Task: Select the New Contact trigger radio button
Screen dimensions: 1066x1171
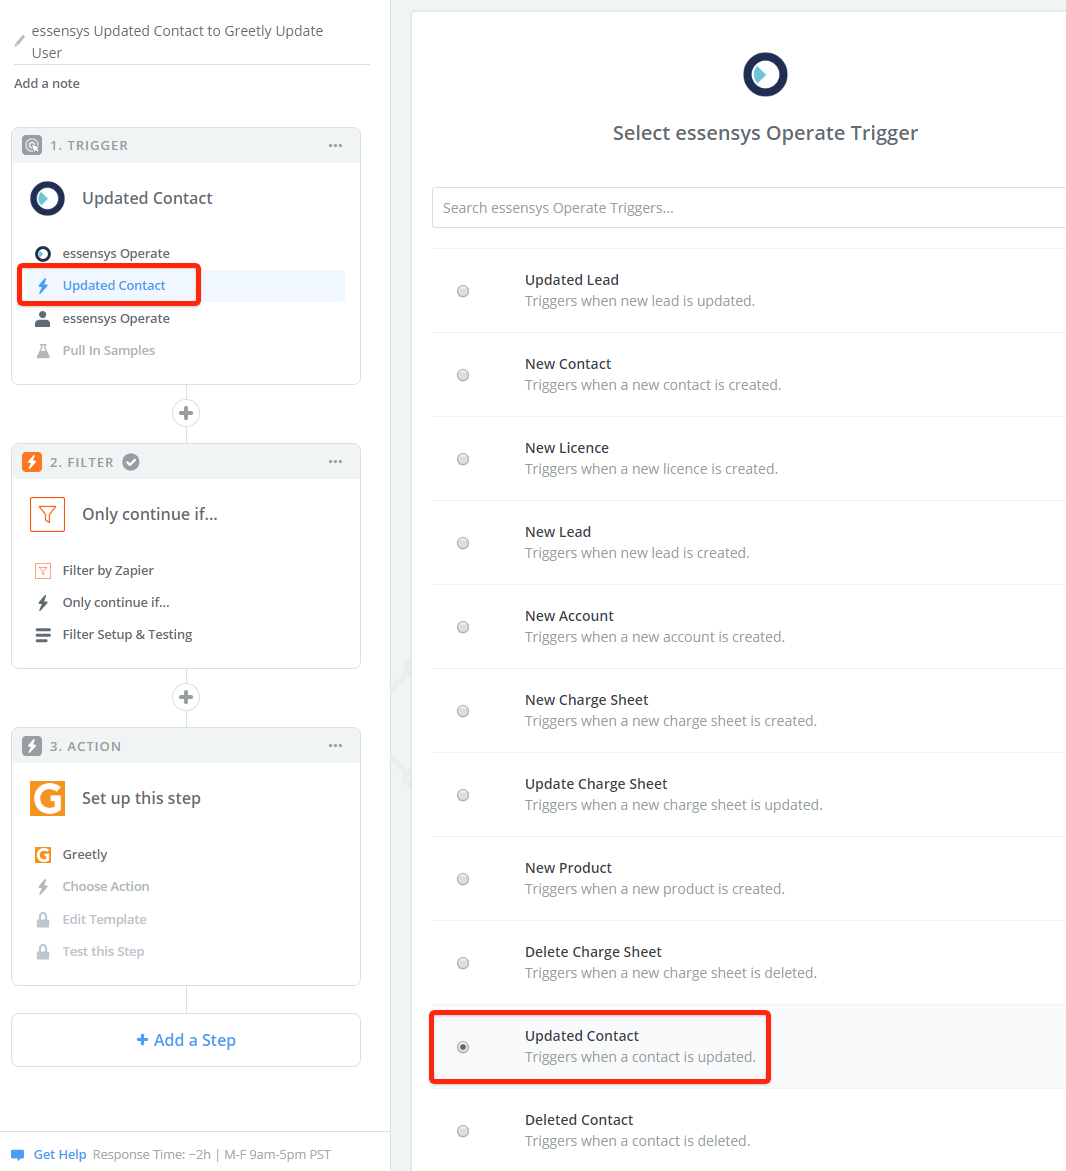Action: point(463,375)
